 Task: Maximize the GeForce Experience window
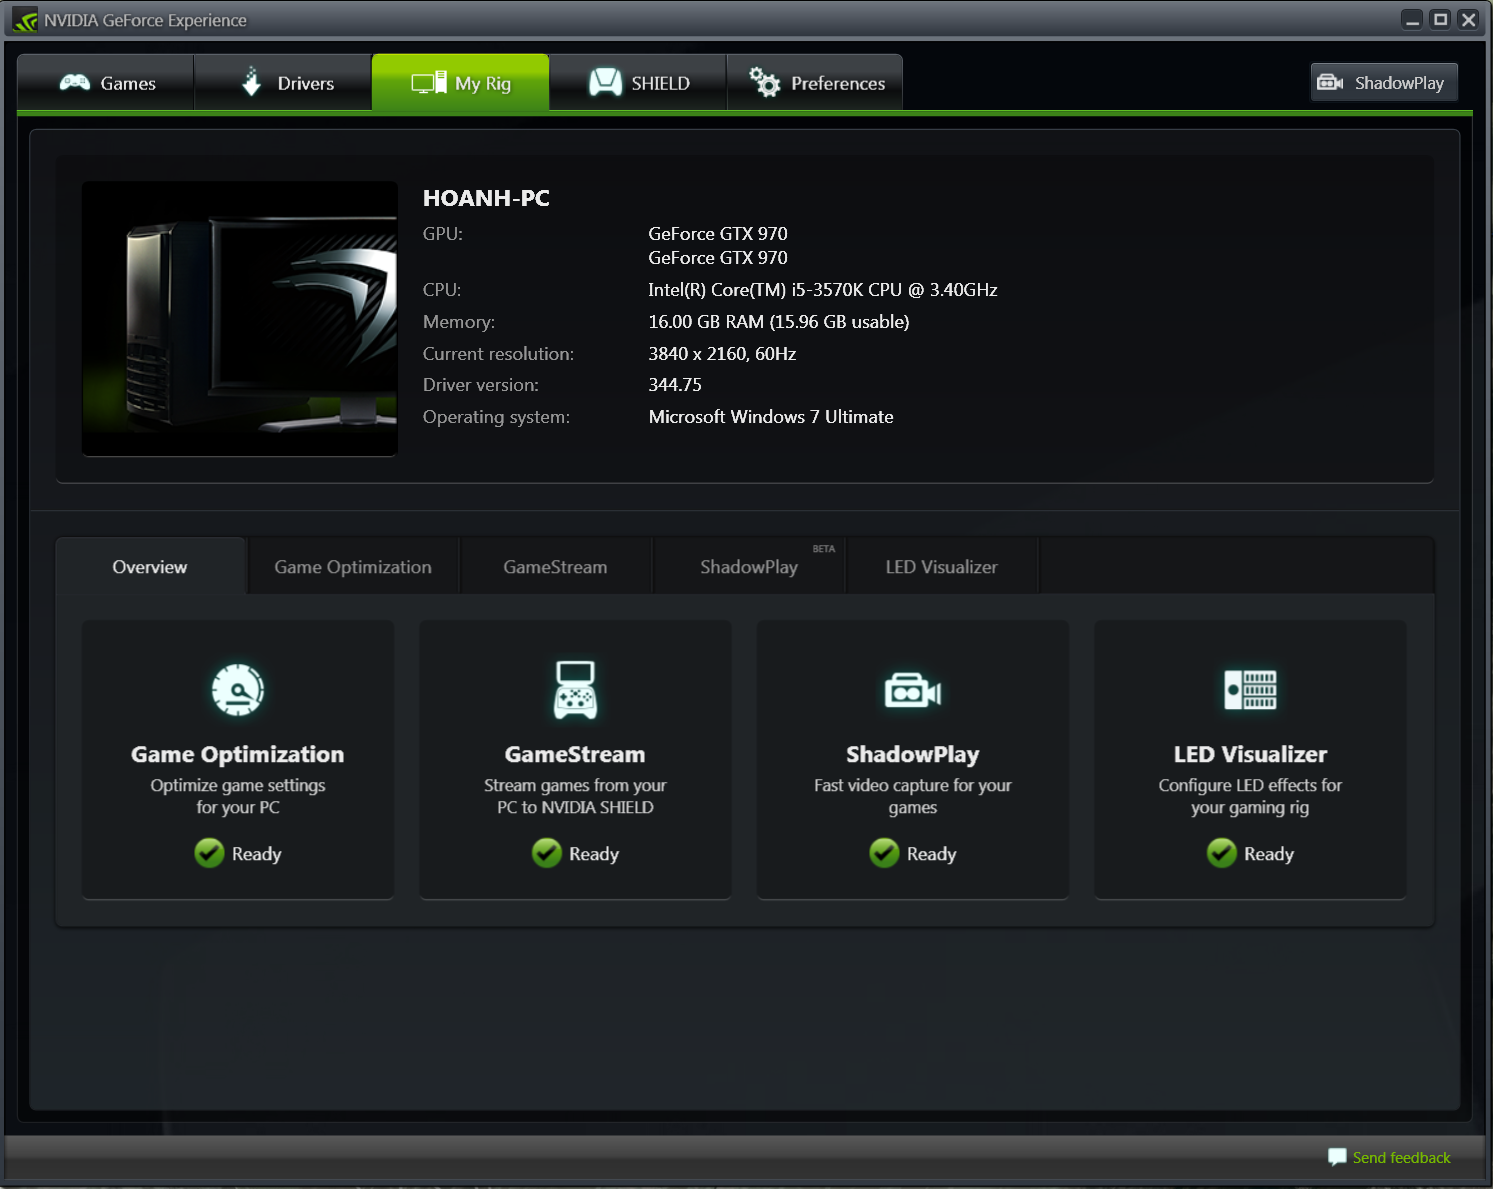(x=1440, y=20)
